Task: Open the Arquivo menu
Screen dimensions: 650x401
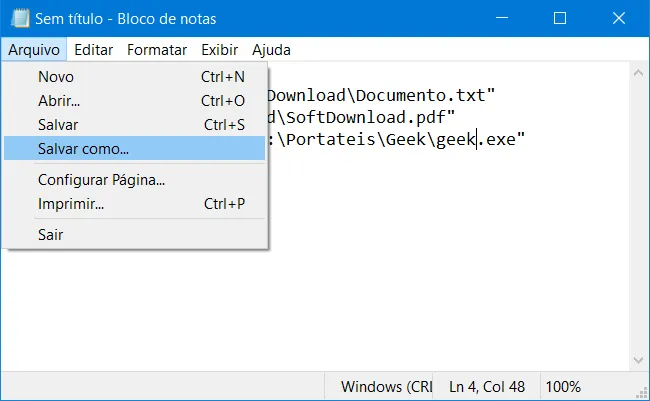Action: [x=34, y=50]
